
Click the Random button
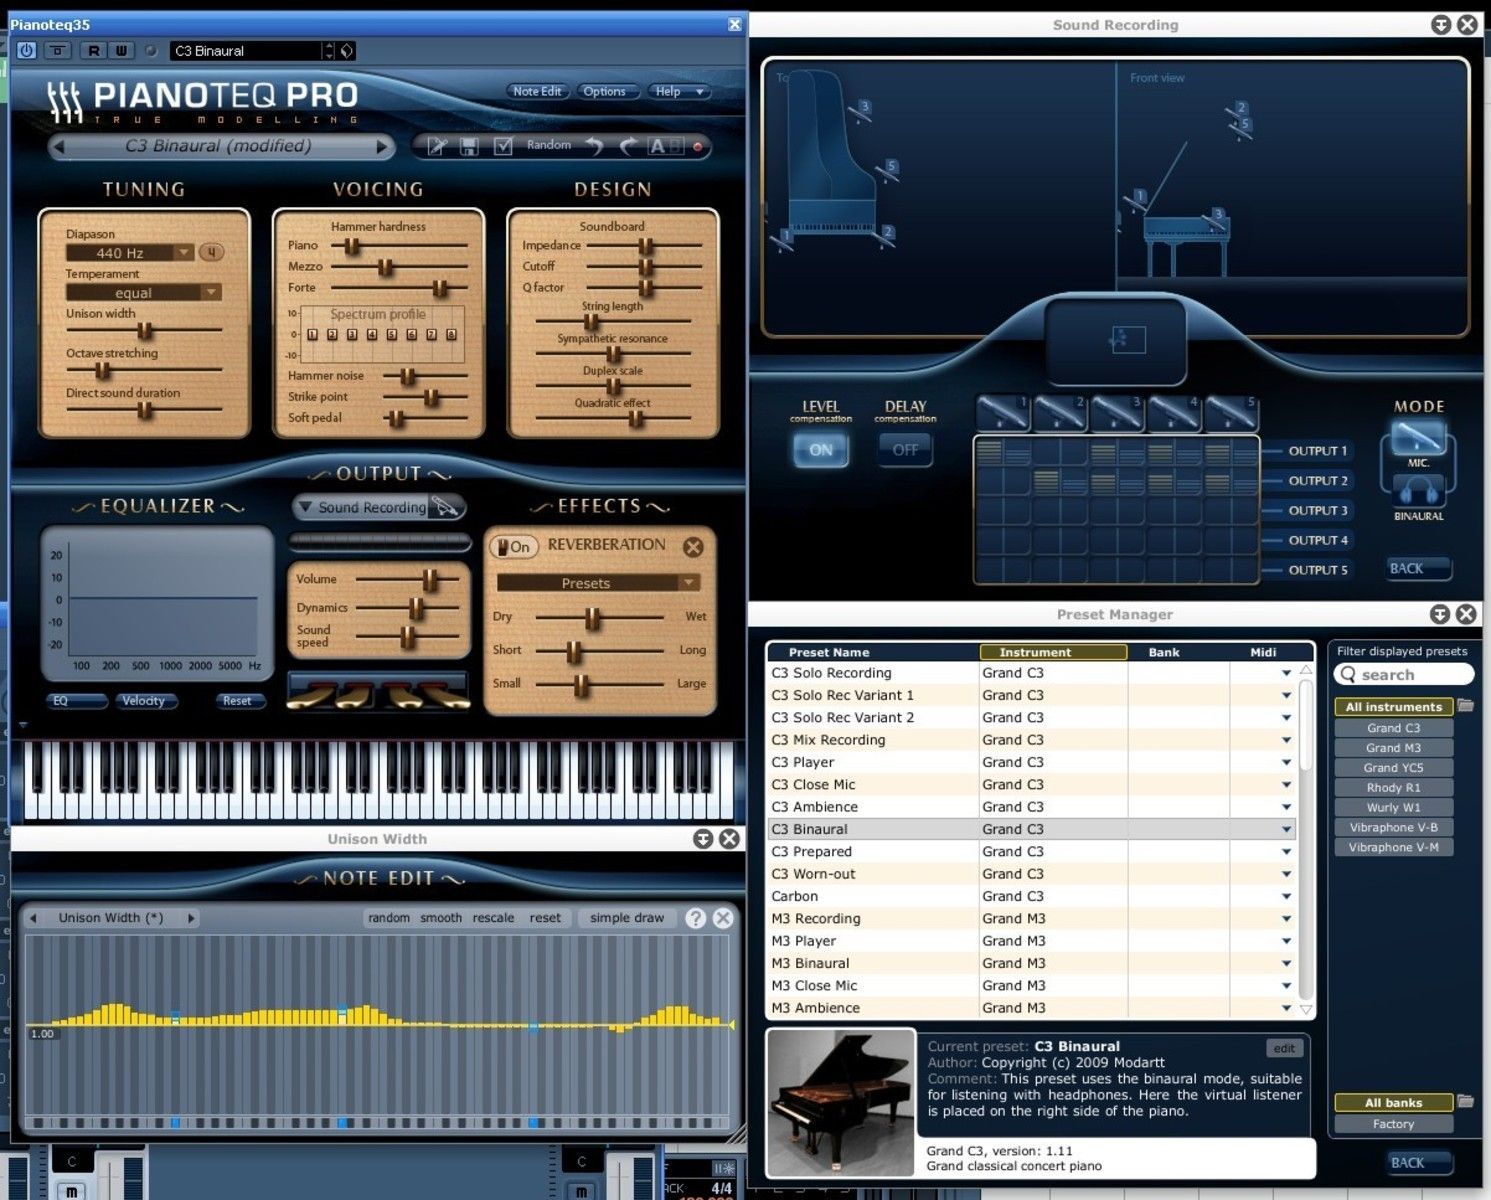coord(549,145)
